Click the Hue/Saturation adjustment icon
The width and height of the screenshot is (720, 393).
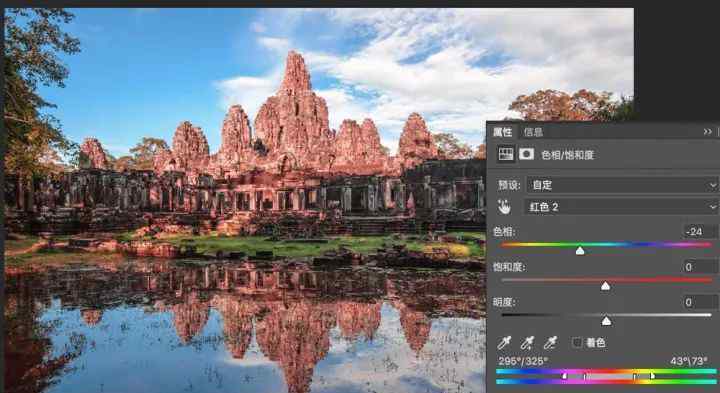pyautogui.click(x=506, y=154)
